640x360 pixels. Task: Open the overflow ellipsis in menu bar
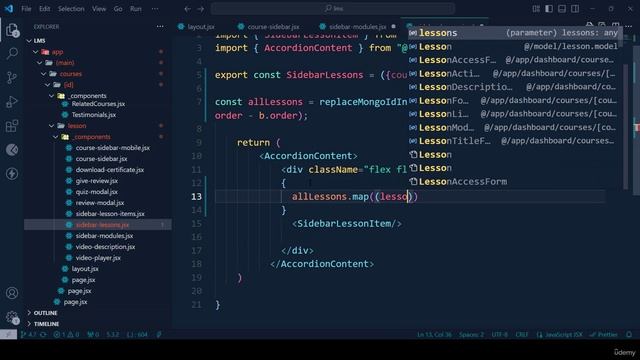tap(155, 9)
